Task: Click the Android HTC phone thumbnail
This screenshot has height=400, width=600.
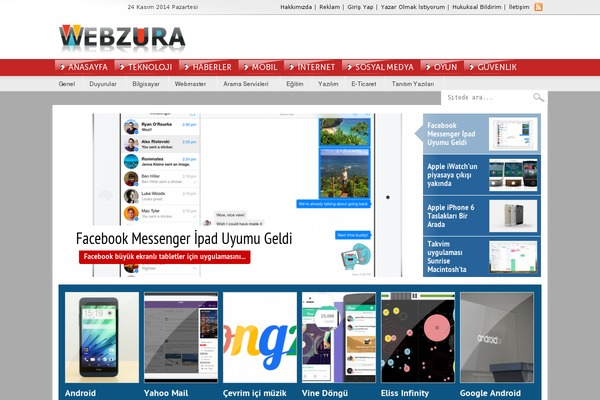Action: click(102, 337)
